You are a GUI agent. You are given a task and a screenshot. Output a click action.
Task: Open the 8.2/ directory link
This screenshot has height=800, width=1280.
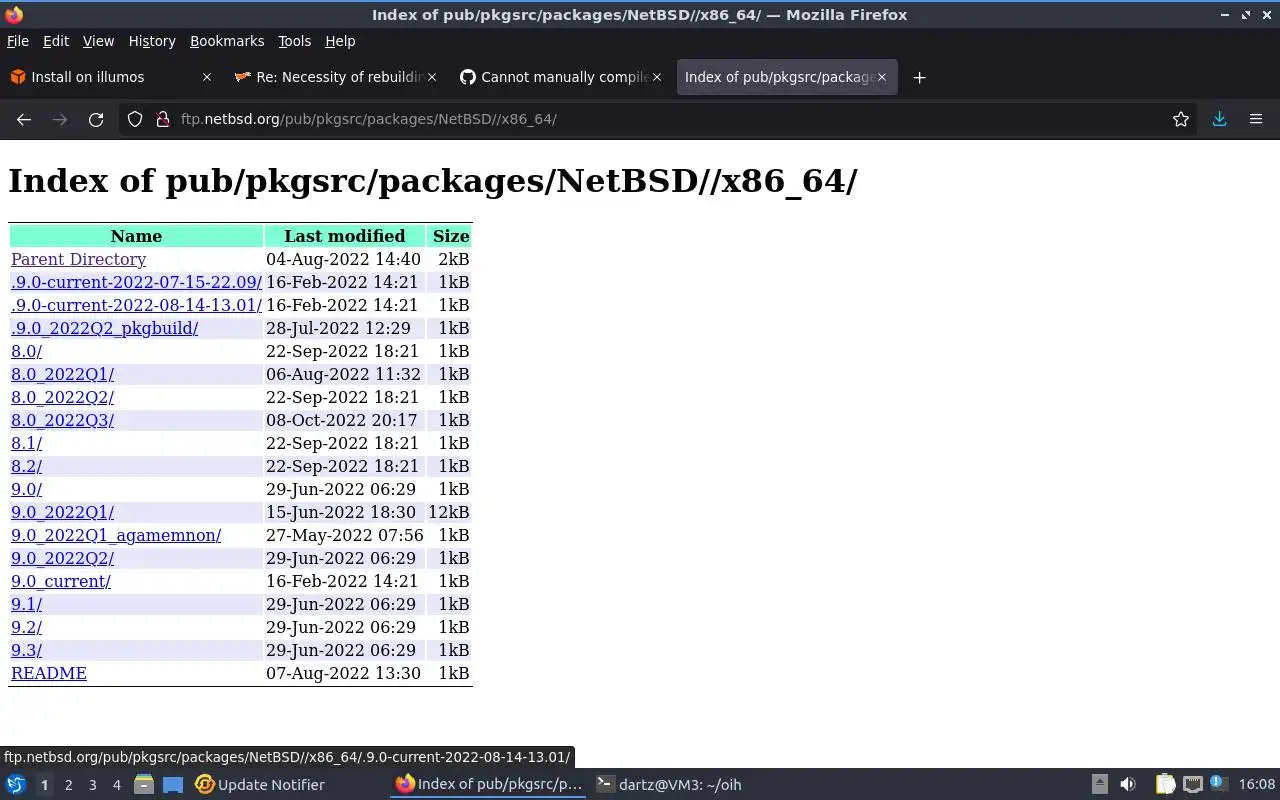click(x=26, y=466)
